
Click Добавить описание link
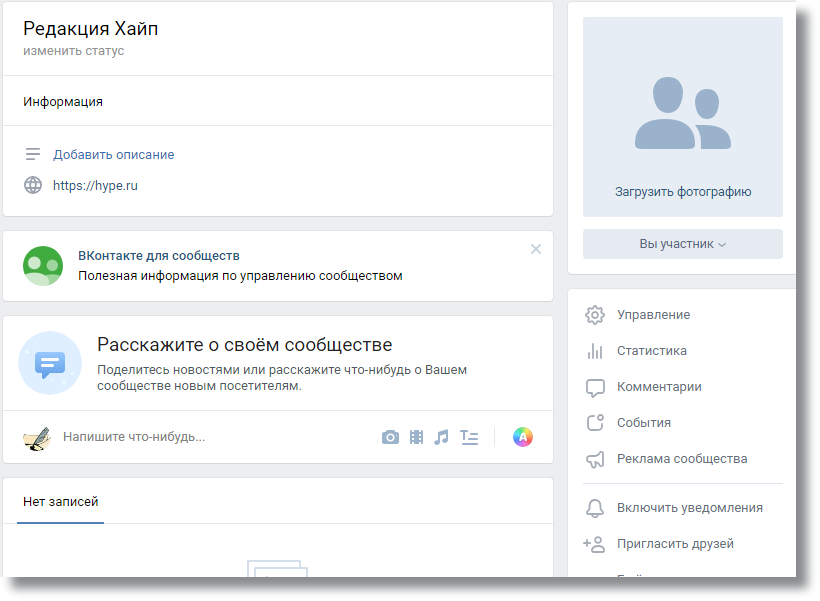click(113, 155)
